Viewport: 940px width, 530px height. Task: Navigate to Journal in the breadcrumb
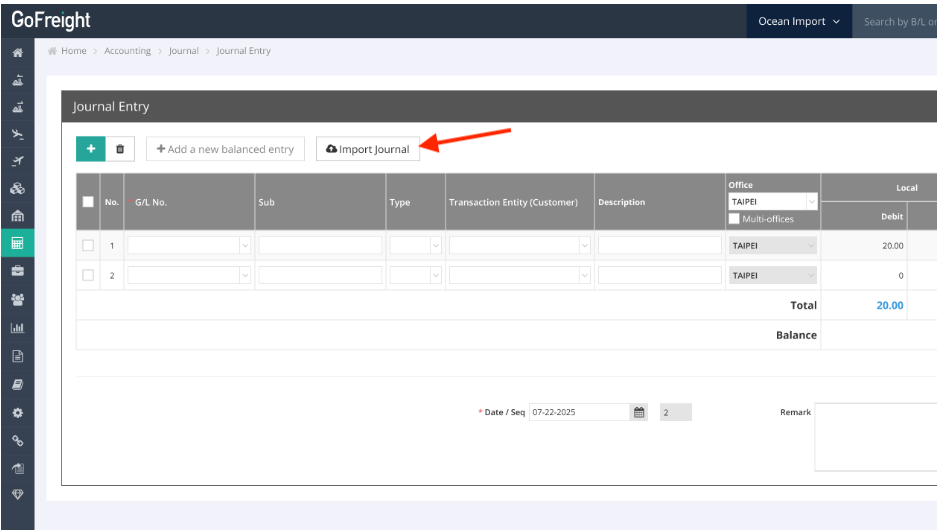pyautogui.click(x=184, y=51)
